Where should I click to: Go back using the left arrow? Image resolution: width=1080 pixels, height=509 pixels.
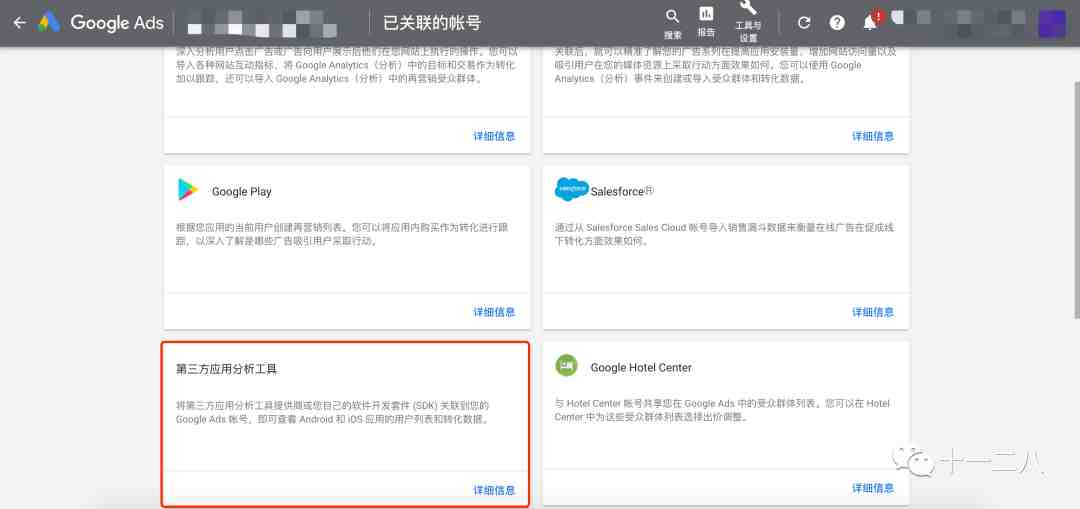19,23
